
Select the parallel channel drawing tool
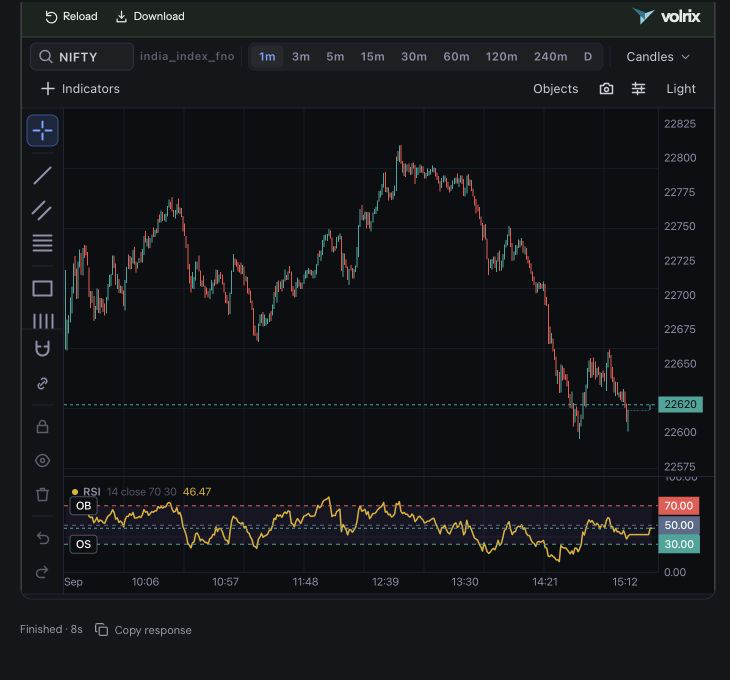point(42,210)
